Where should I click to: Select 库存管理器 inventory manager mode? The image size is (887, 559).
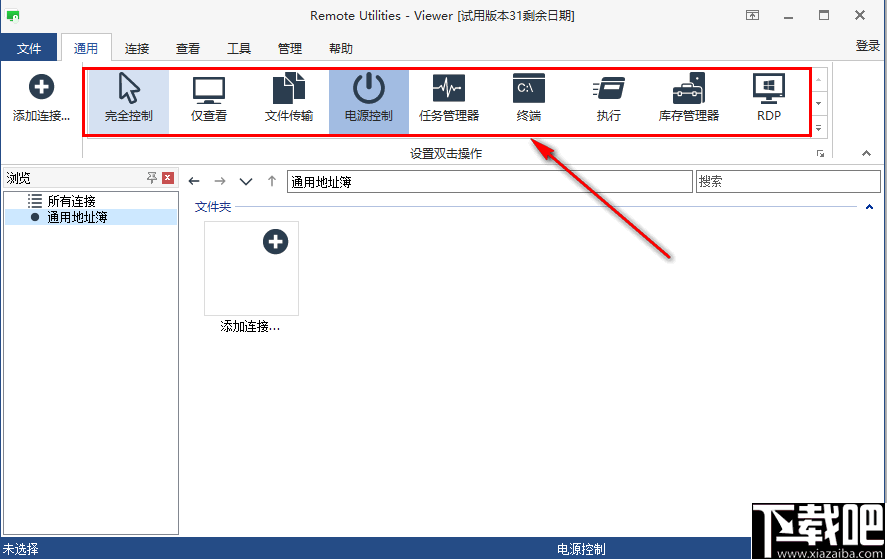[x=688, y=101]
